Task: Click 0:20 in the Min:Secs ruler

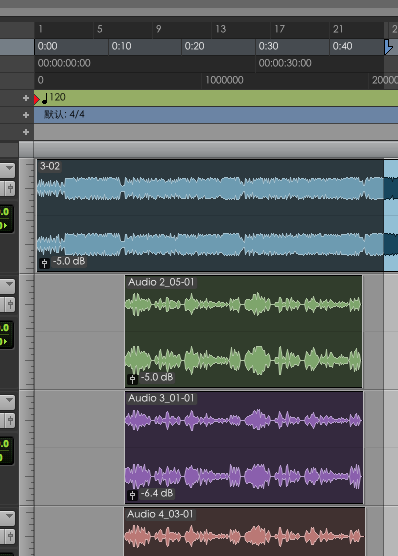Action: click(194, 46)
